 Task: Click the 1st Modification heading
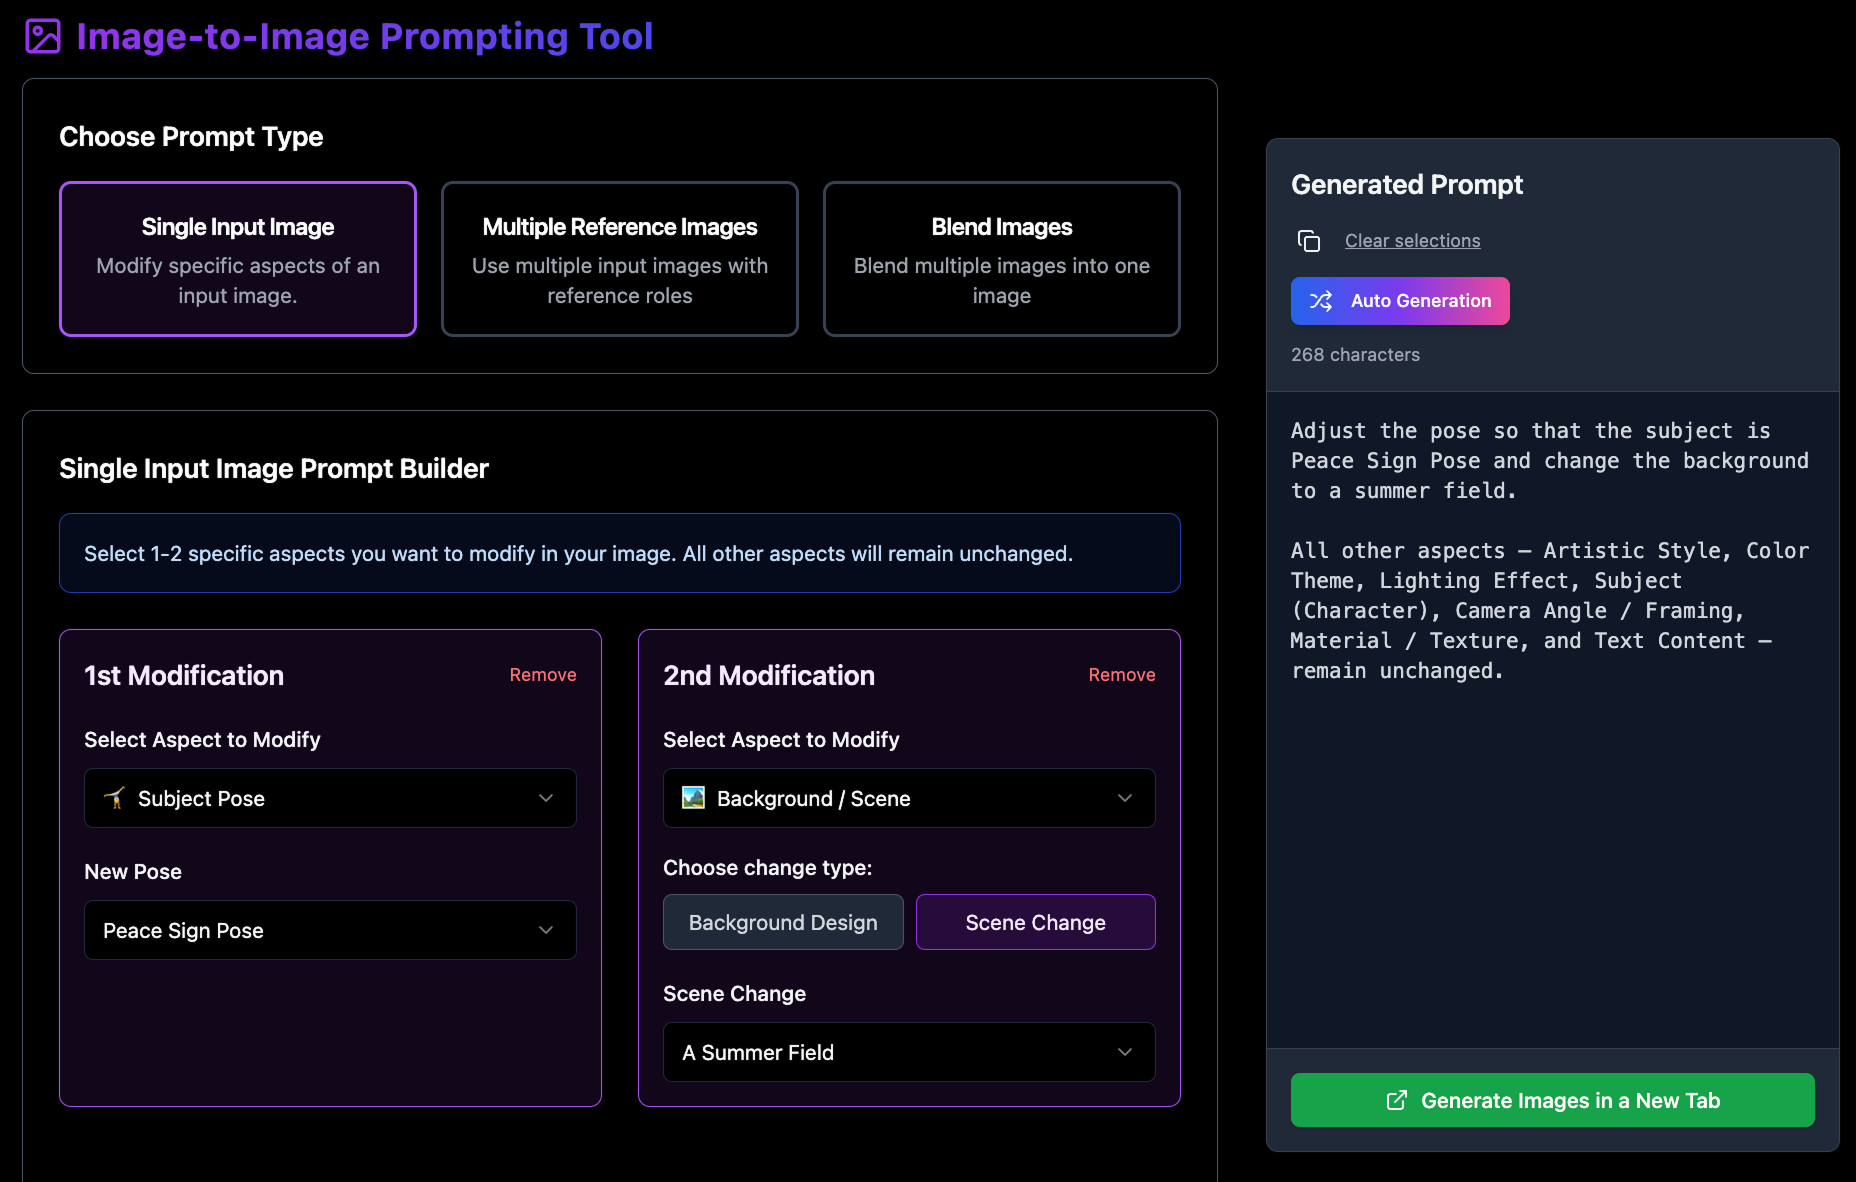184,676
